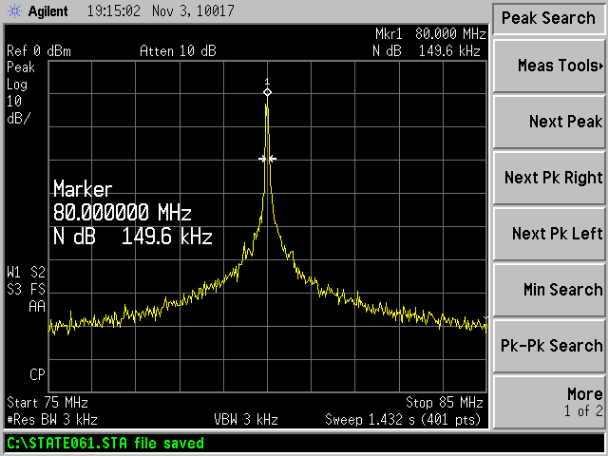
Task: Click the VBW 3 kHz setting
Action: click(x=246, y=417)
